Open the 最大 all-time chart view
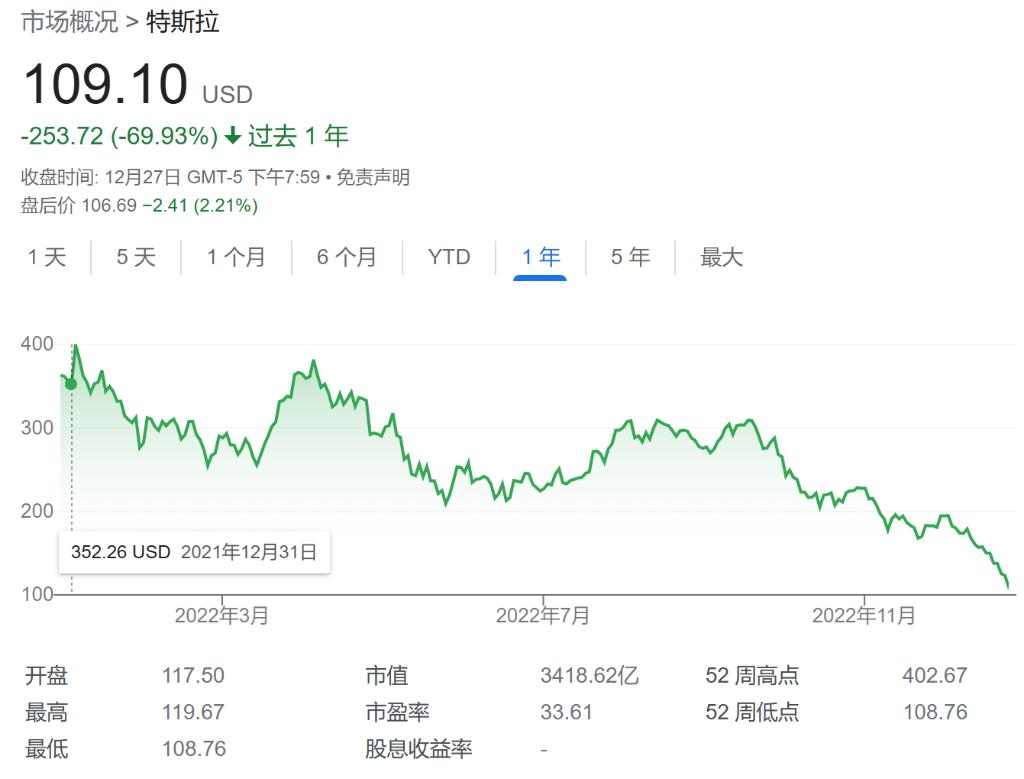The width and height of the screenshot is (1024, 779). coord(720,257)
